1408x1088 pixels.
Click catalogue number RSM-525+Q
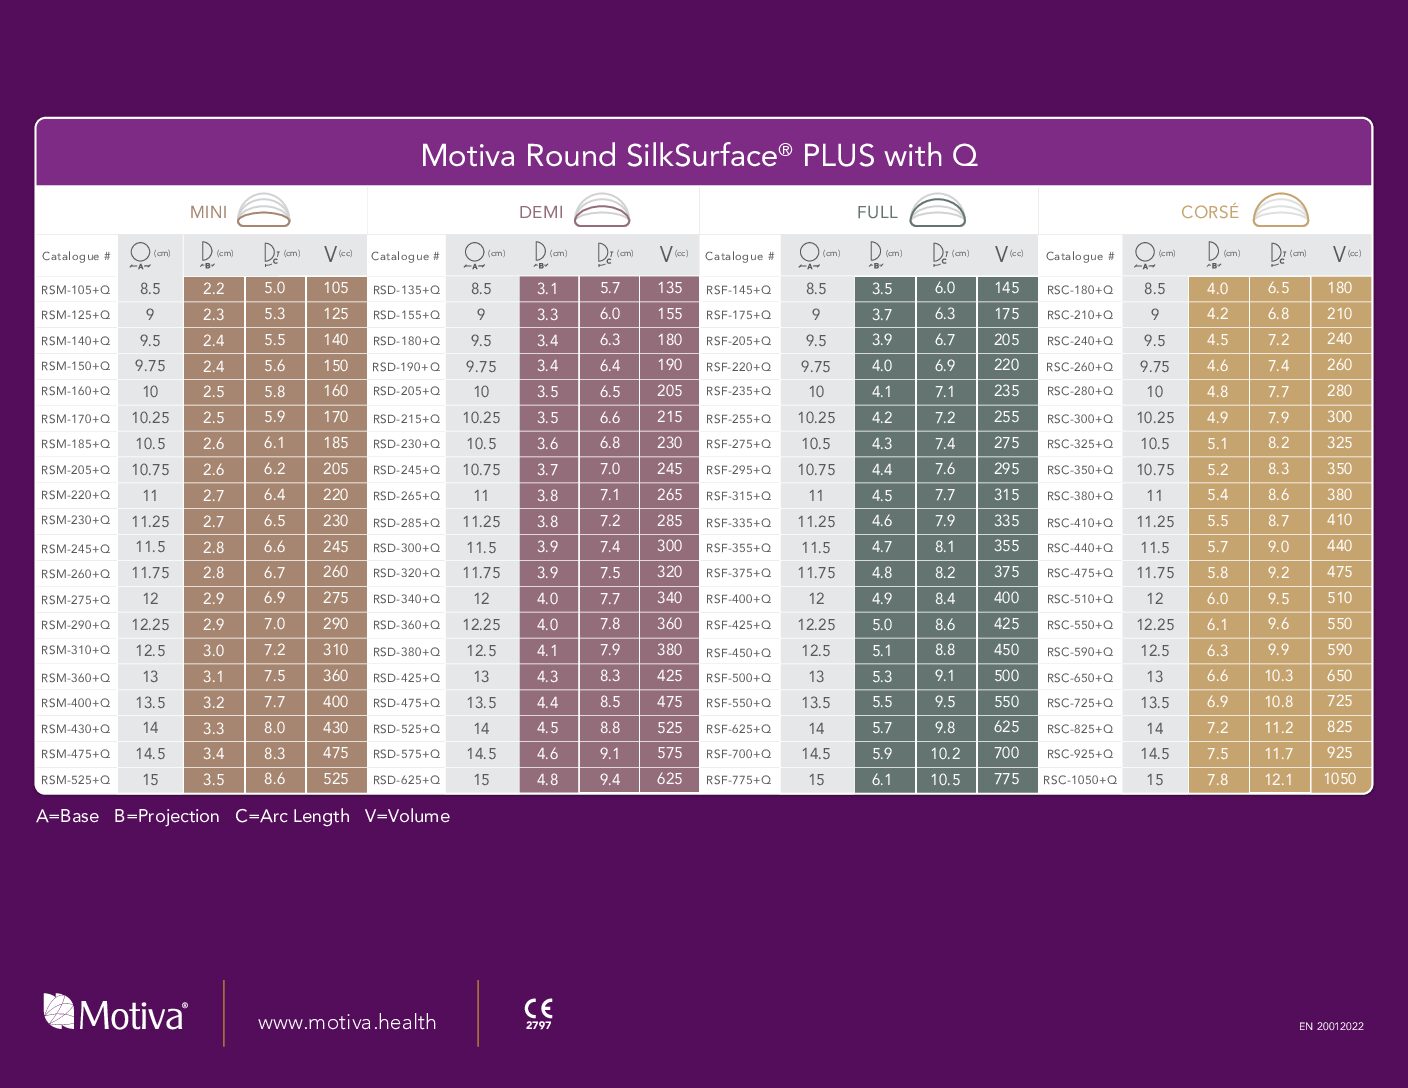pyautogui.click(x=76, y=780)
